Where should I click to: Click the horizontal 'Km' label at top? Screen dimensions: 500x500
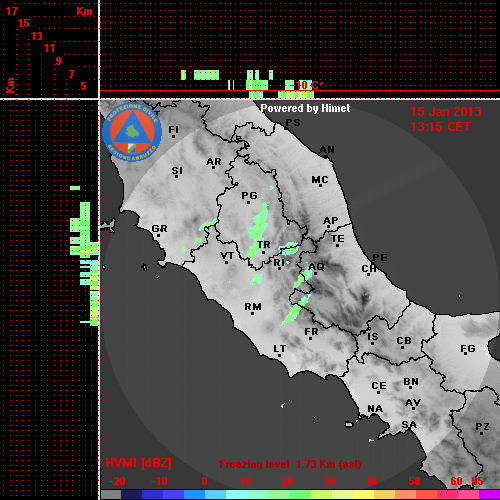tap(84, 11)
